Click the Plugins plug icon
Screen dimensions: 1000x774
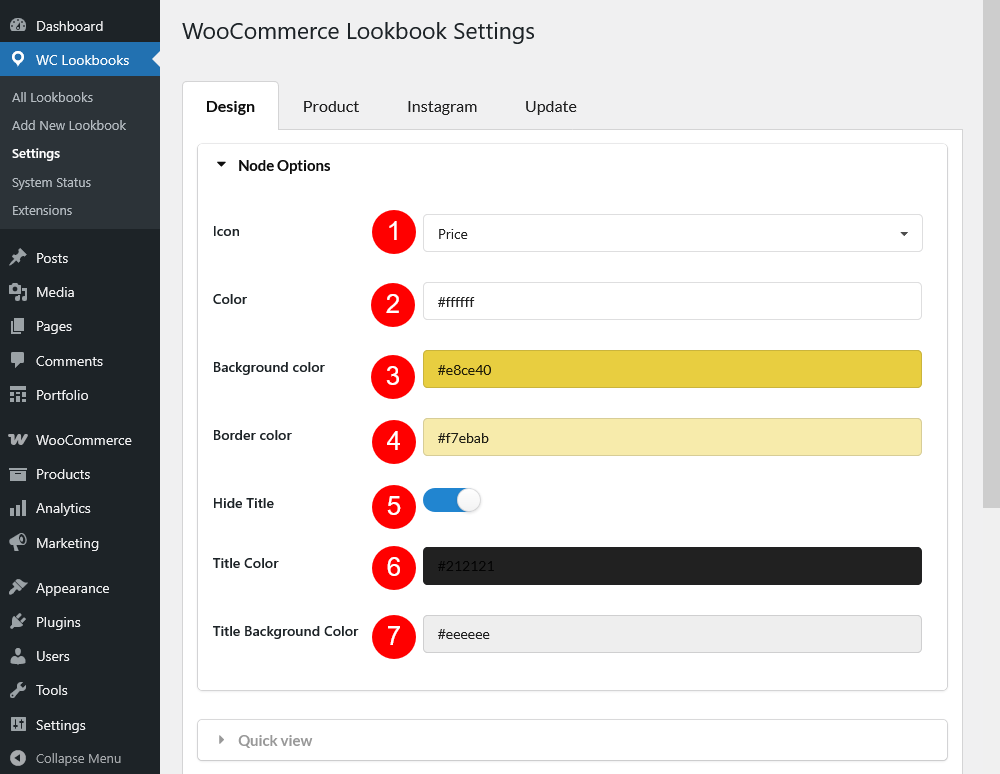[x=18, y=622]
